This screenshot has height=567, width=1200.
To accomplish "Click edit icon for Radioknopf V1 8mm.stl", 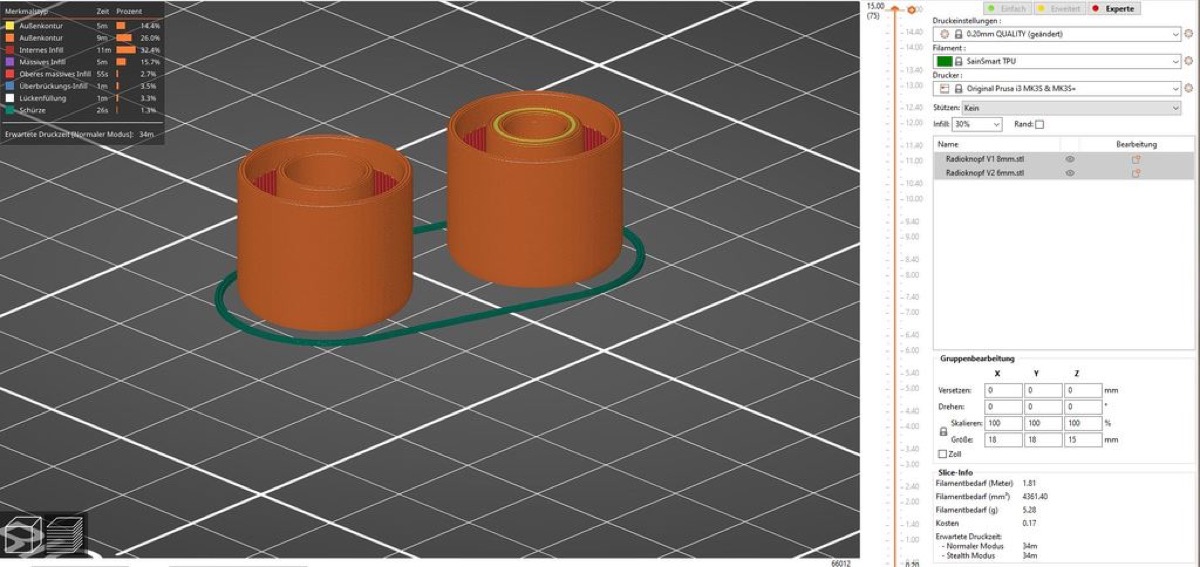I will click(1136, 159).
